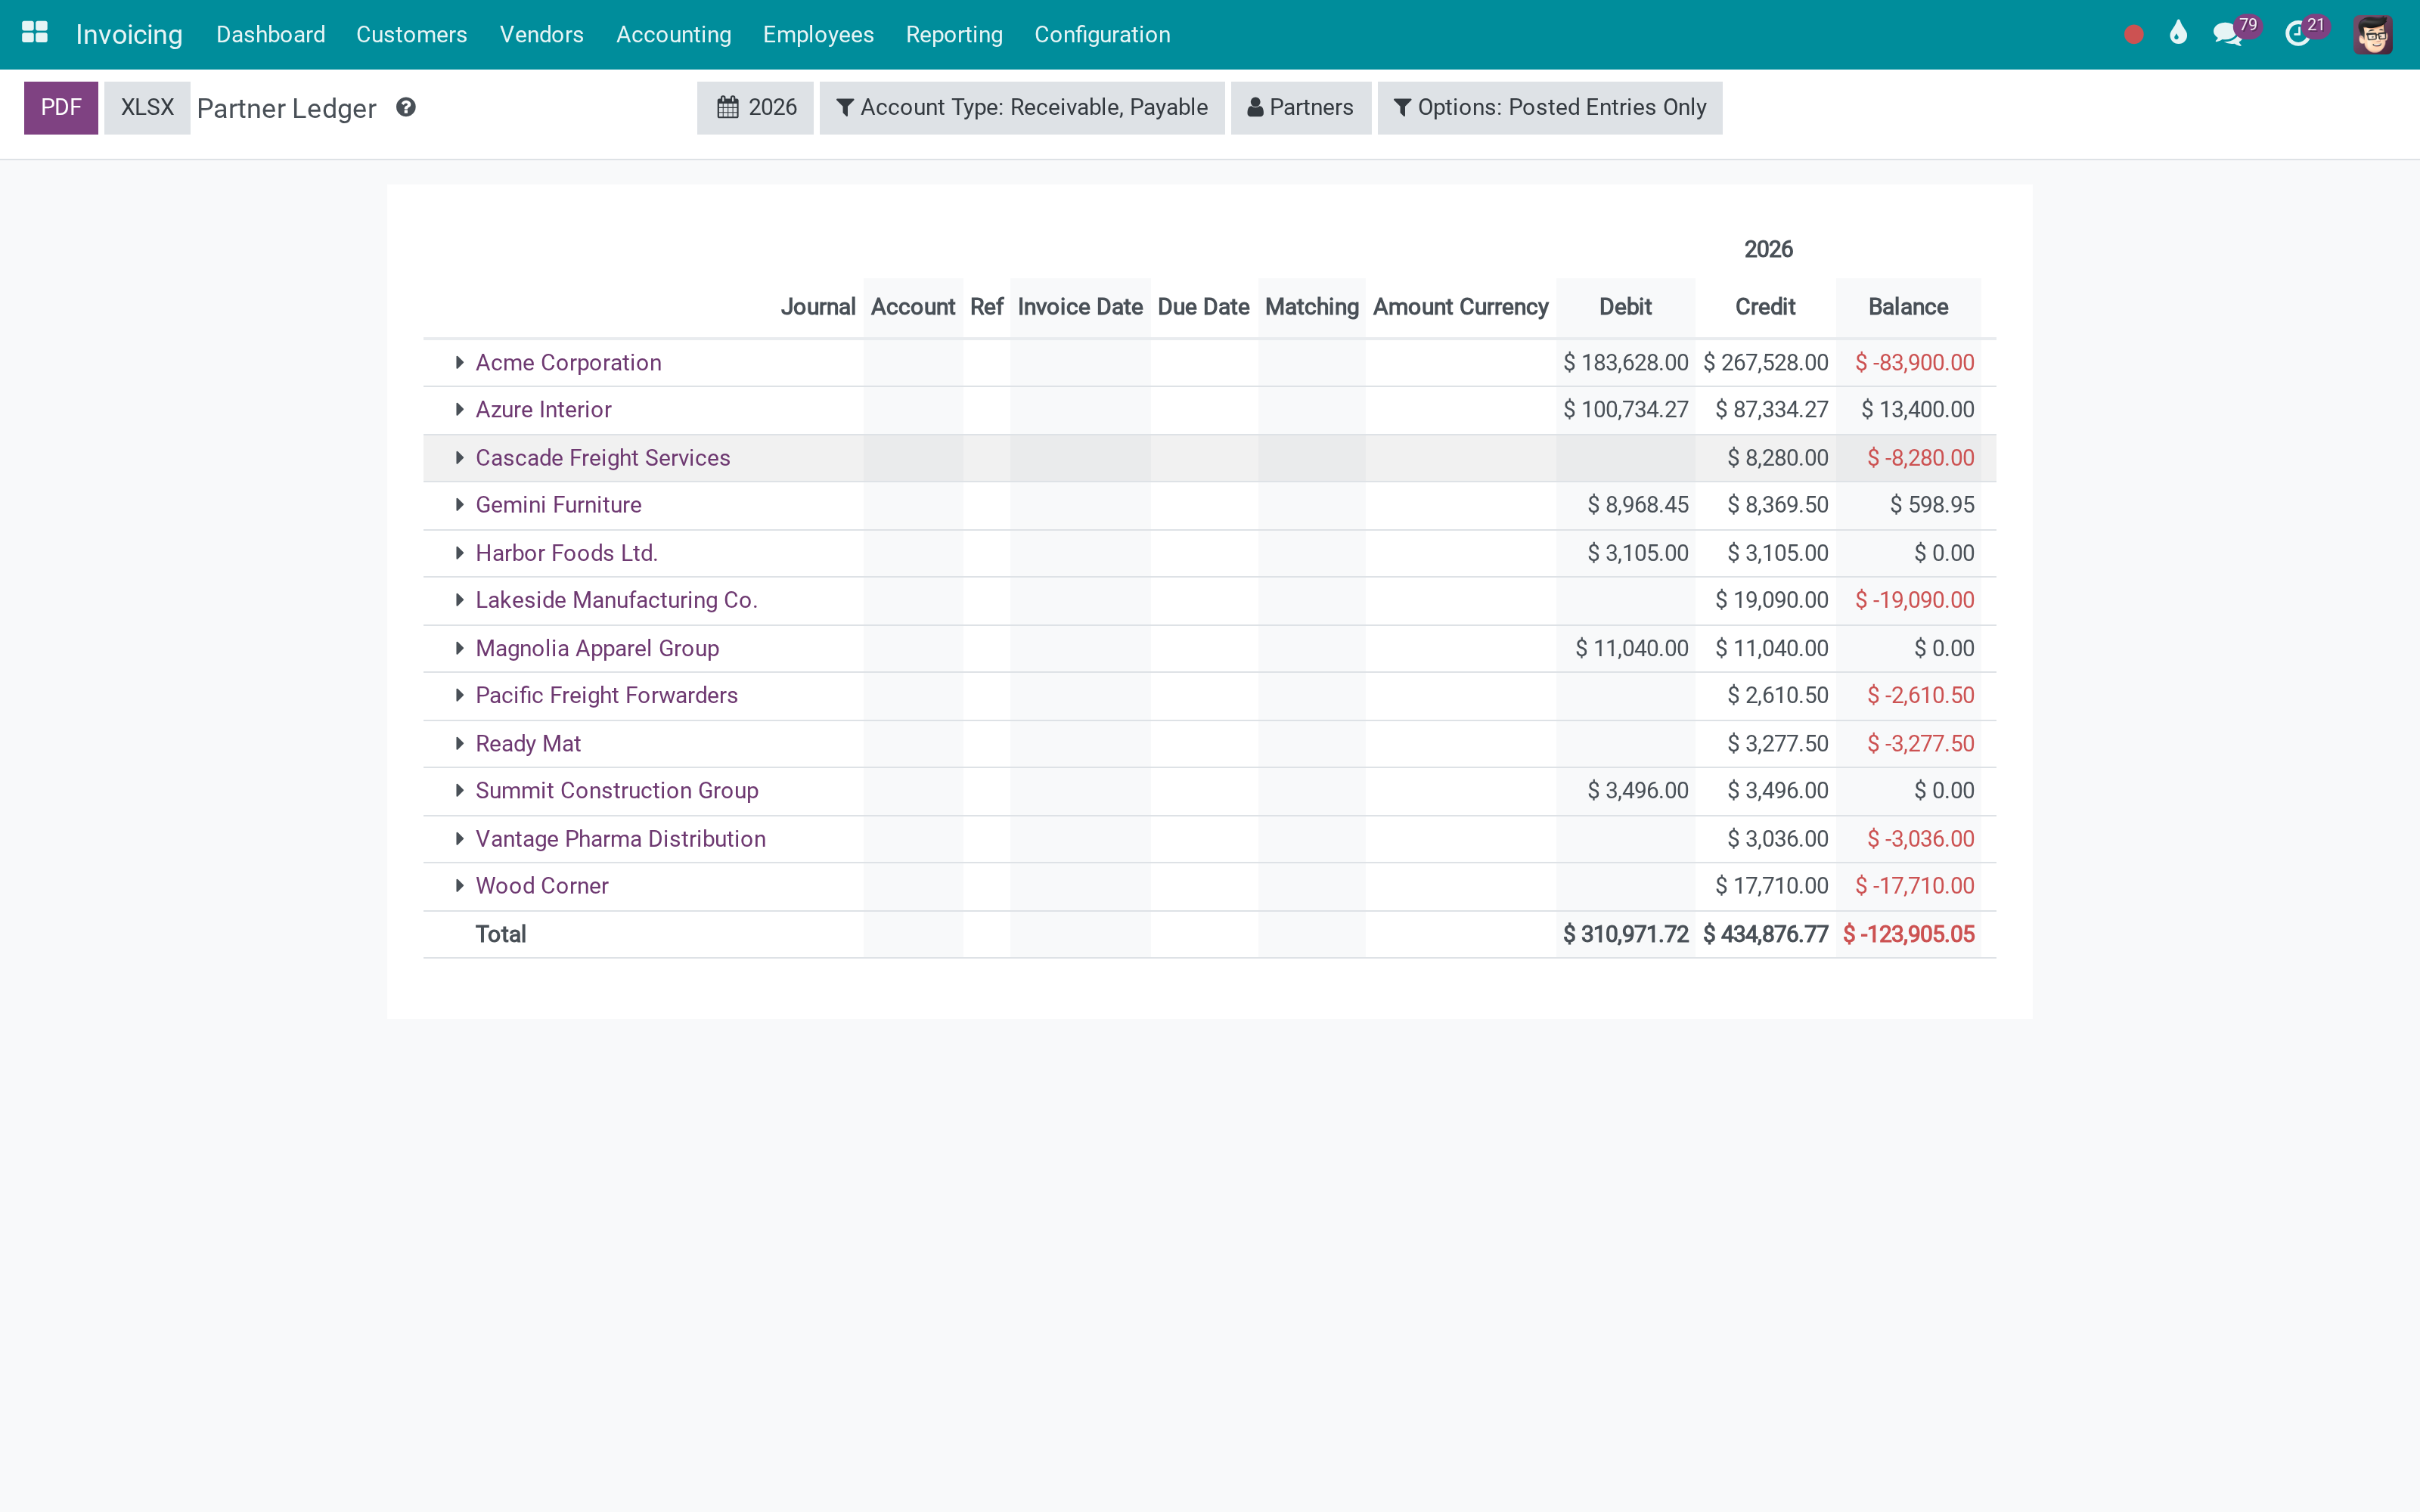Click the help question mark beside Partner Ledger
This screenshot has height=1512, width=2420.
pyautogui.click(x=405, y=107)
